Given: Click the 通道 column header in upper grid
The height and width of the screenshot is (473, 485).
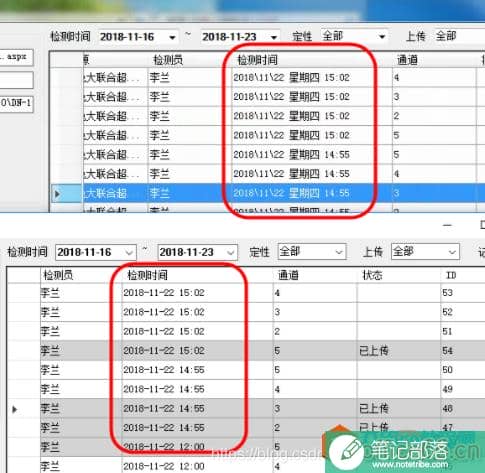Looking at the screenshot, I should (x=407, y=60).
